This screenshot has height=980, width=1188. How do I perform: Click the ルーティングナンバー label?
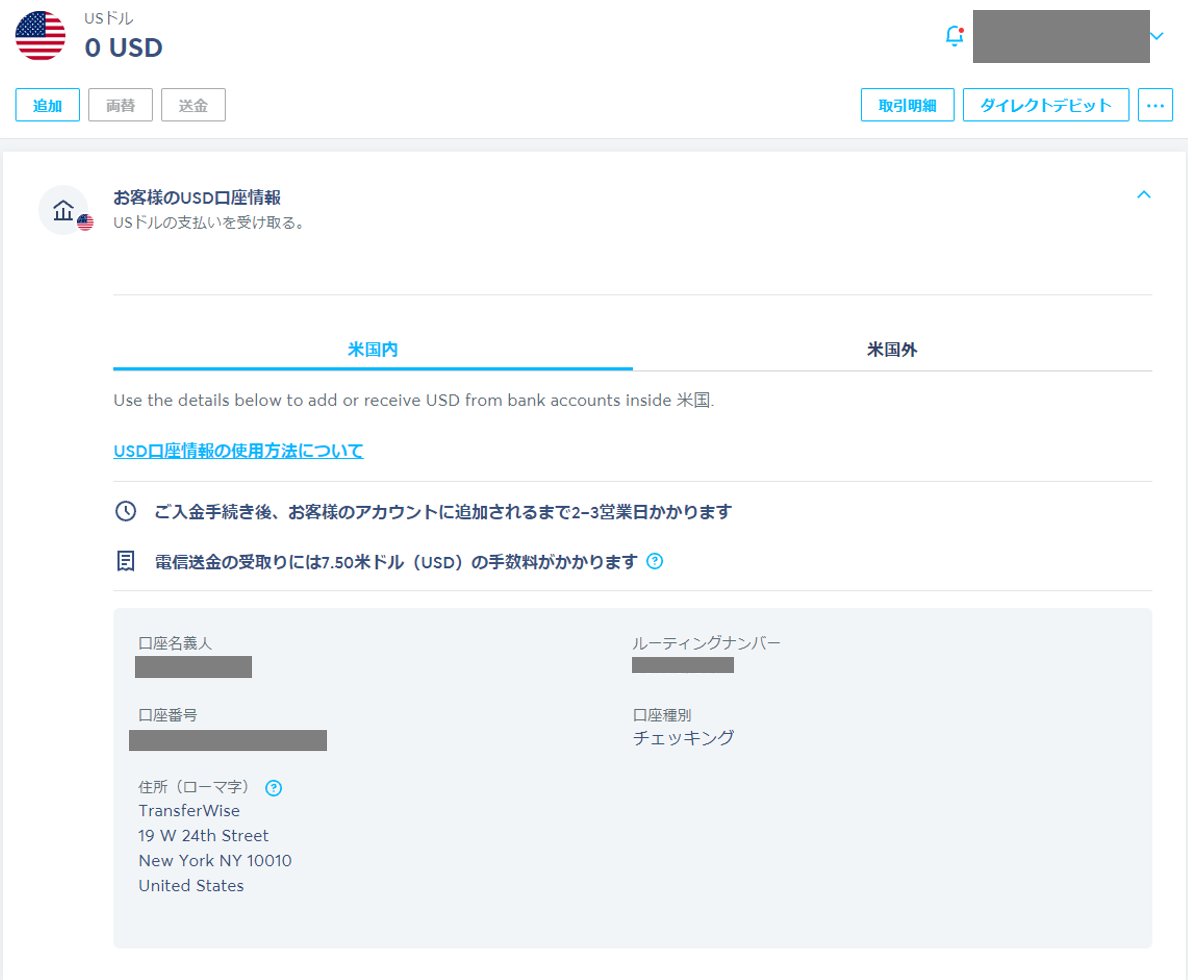click(706, 643)
